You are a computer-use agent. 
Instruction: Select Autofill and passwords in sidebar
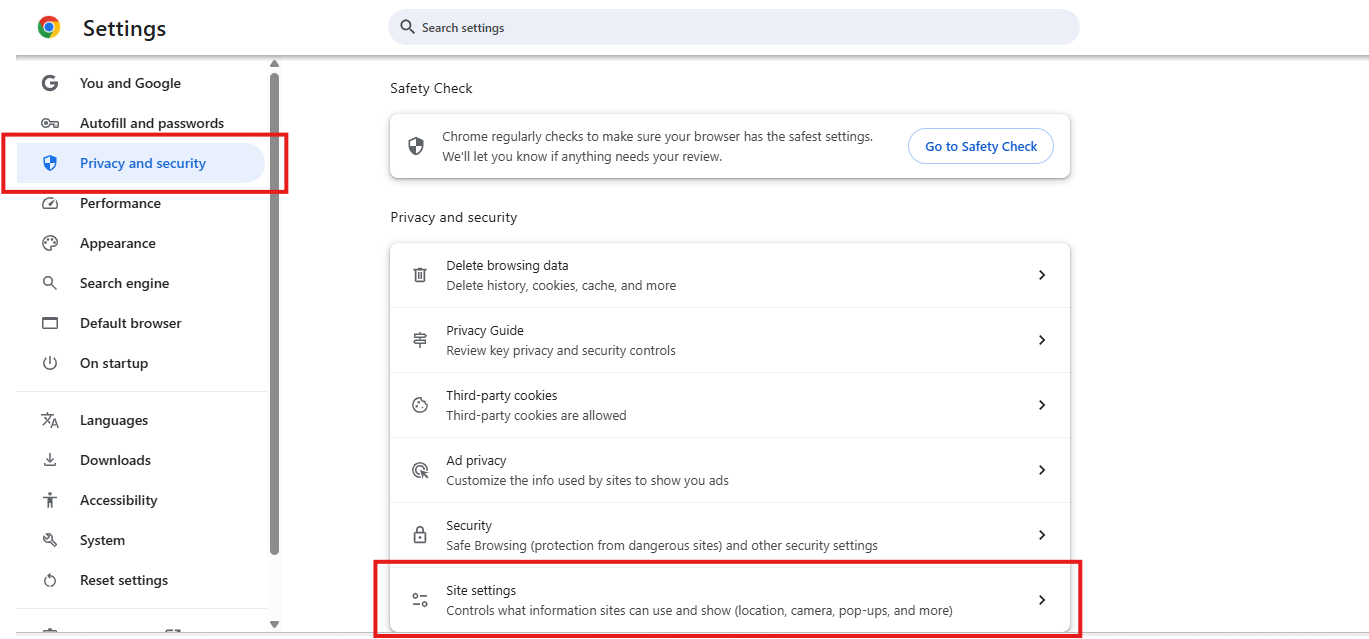click(x=151, y=123)
